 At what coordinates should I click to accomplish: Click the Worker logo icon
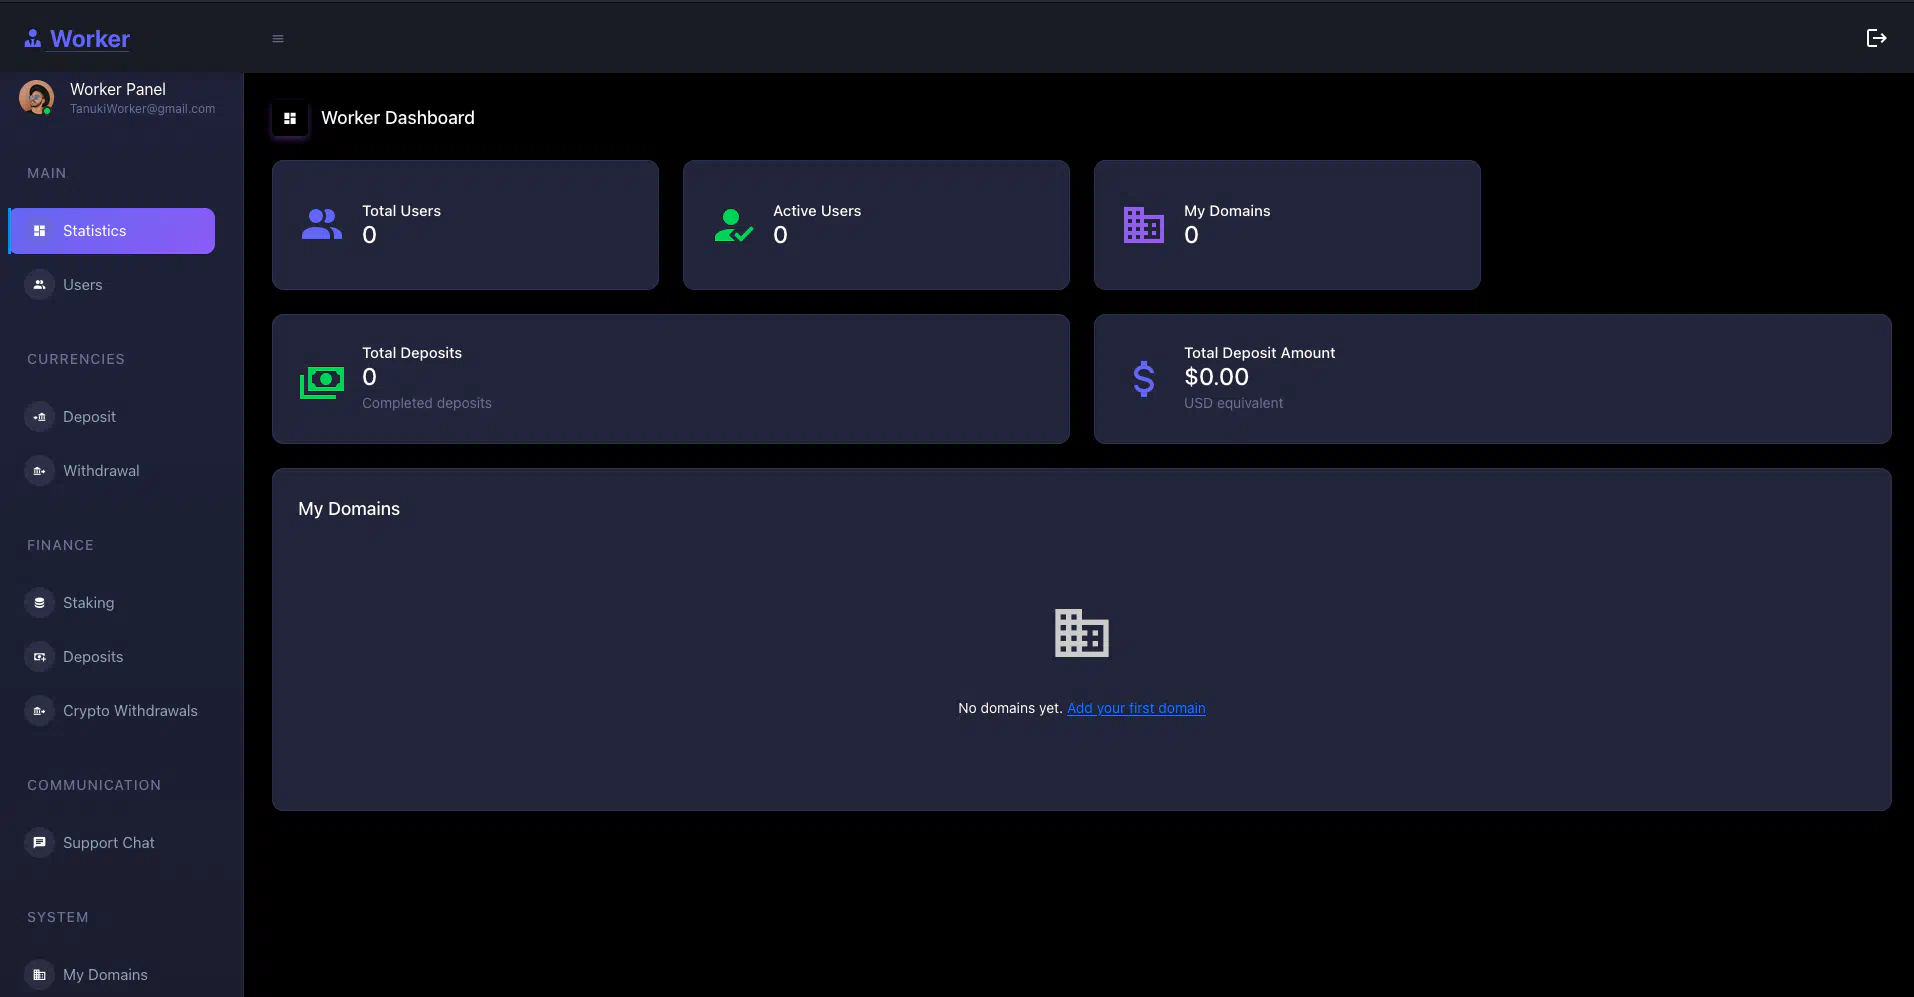point(33,39)
